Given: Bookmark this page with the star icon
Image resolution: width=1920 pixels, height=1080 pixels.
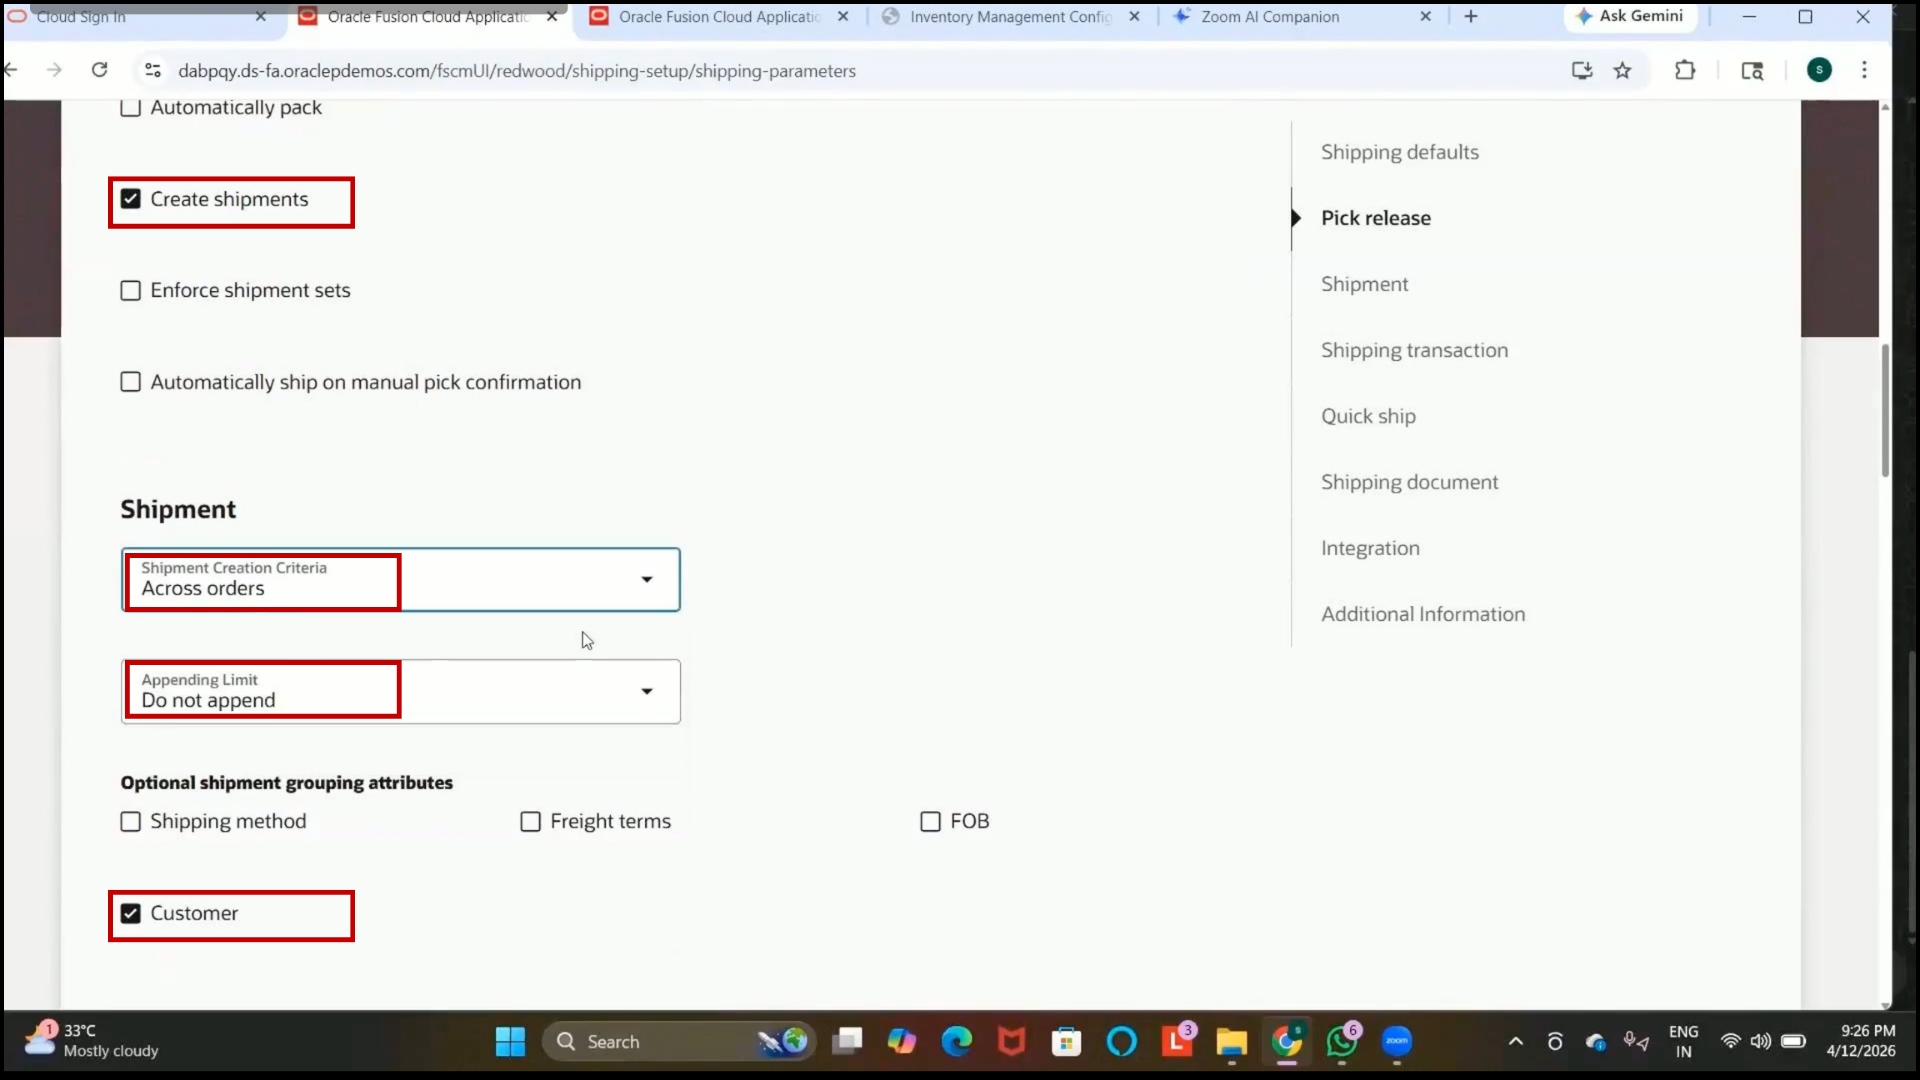Looking at the screenshot, I should click(1622, 70).
